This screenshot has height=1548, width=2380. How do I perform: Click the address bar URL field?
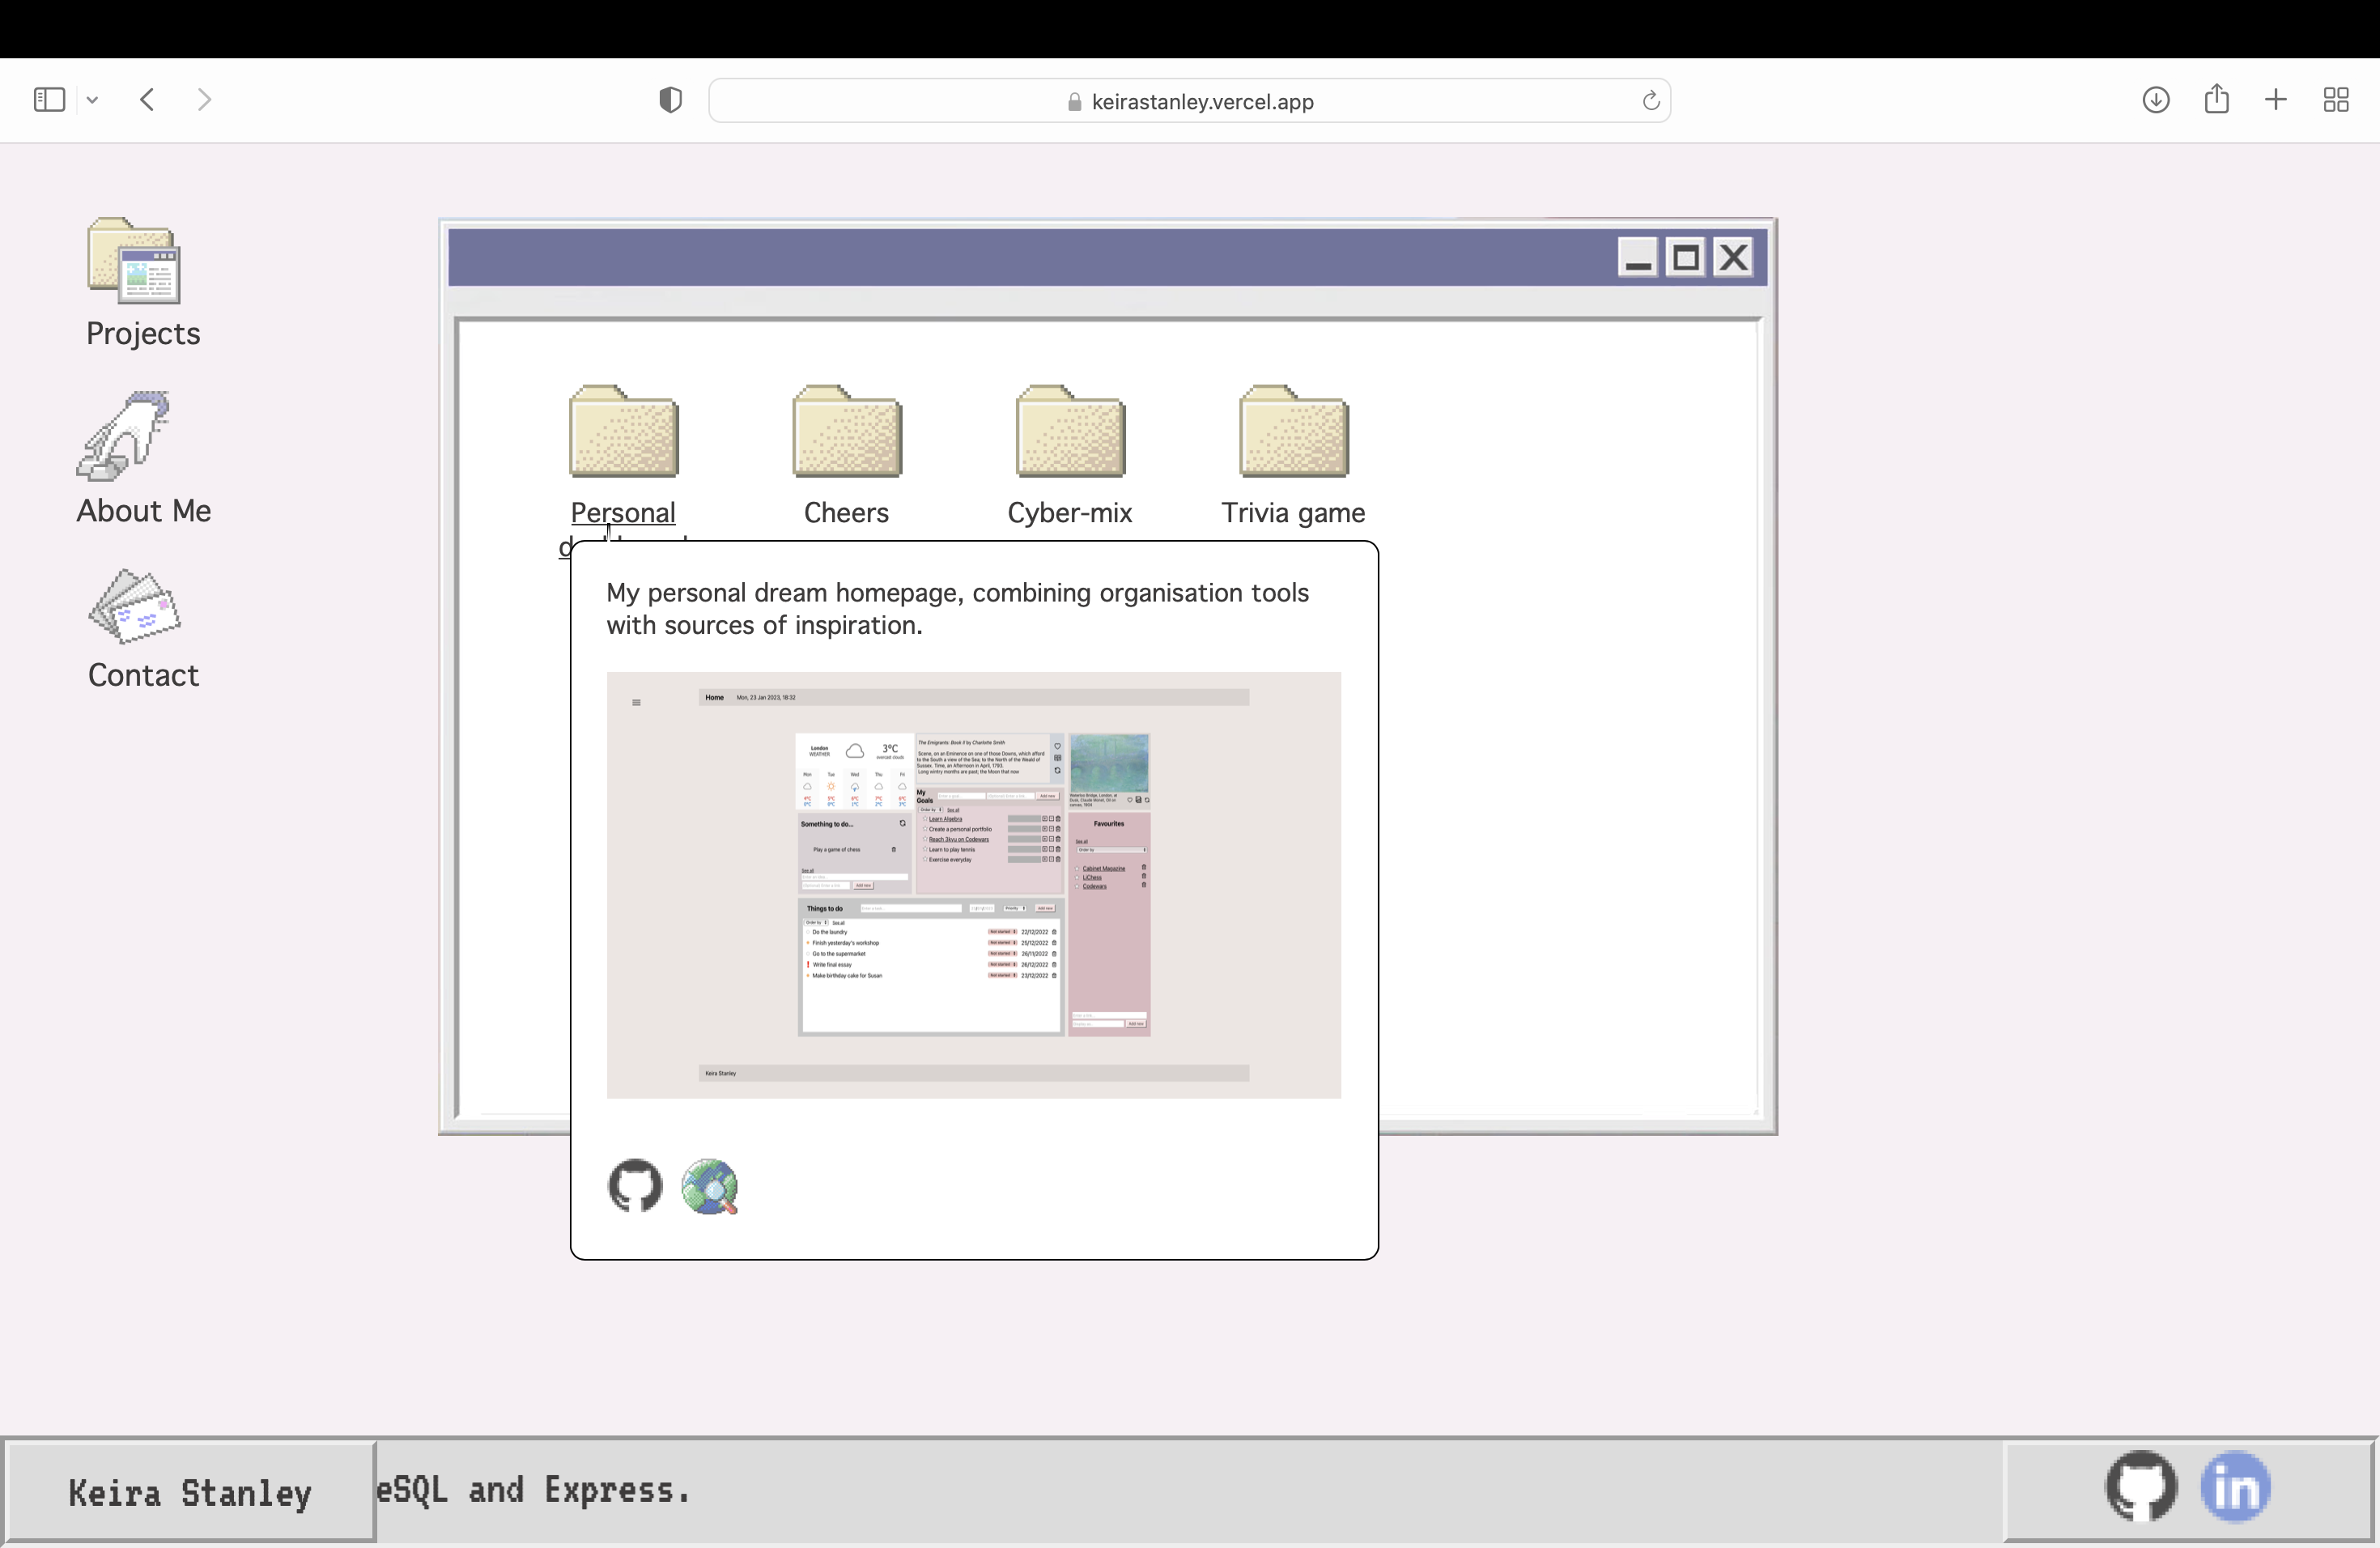pyautogui.click(x=1200, y=101)
